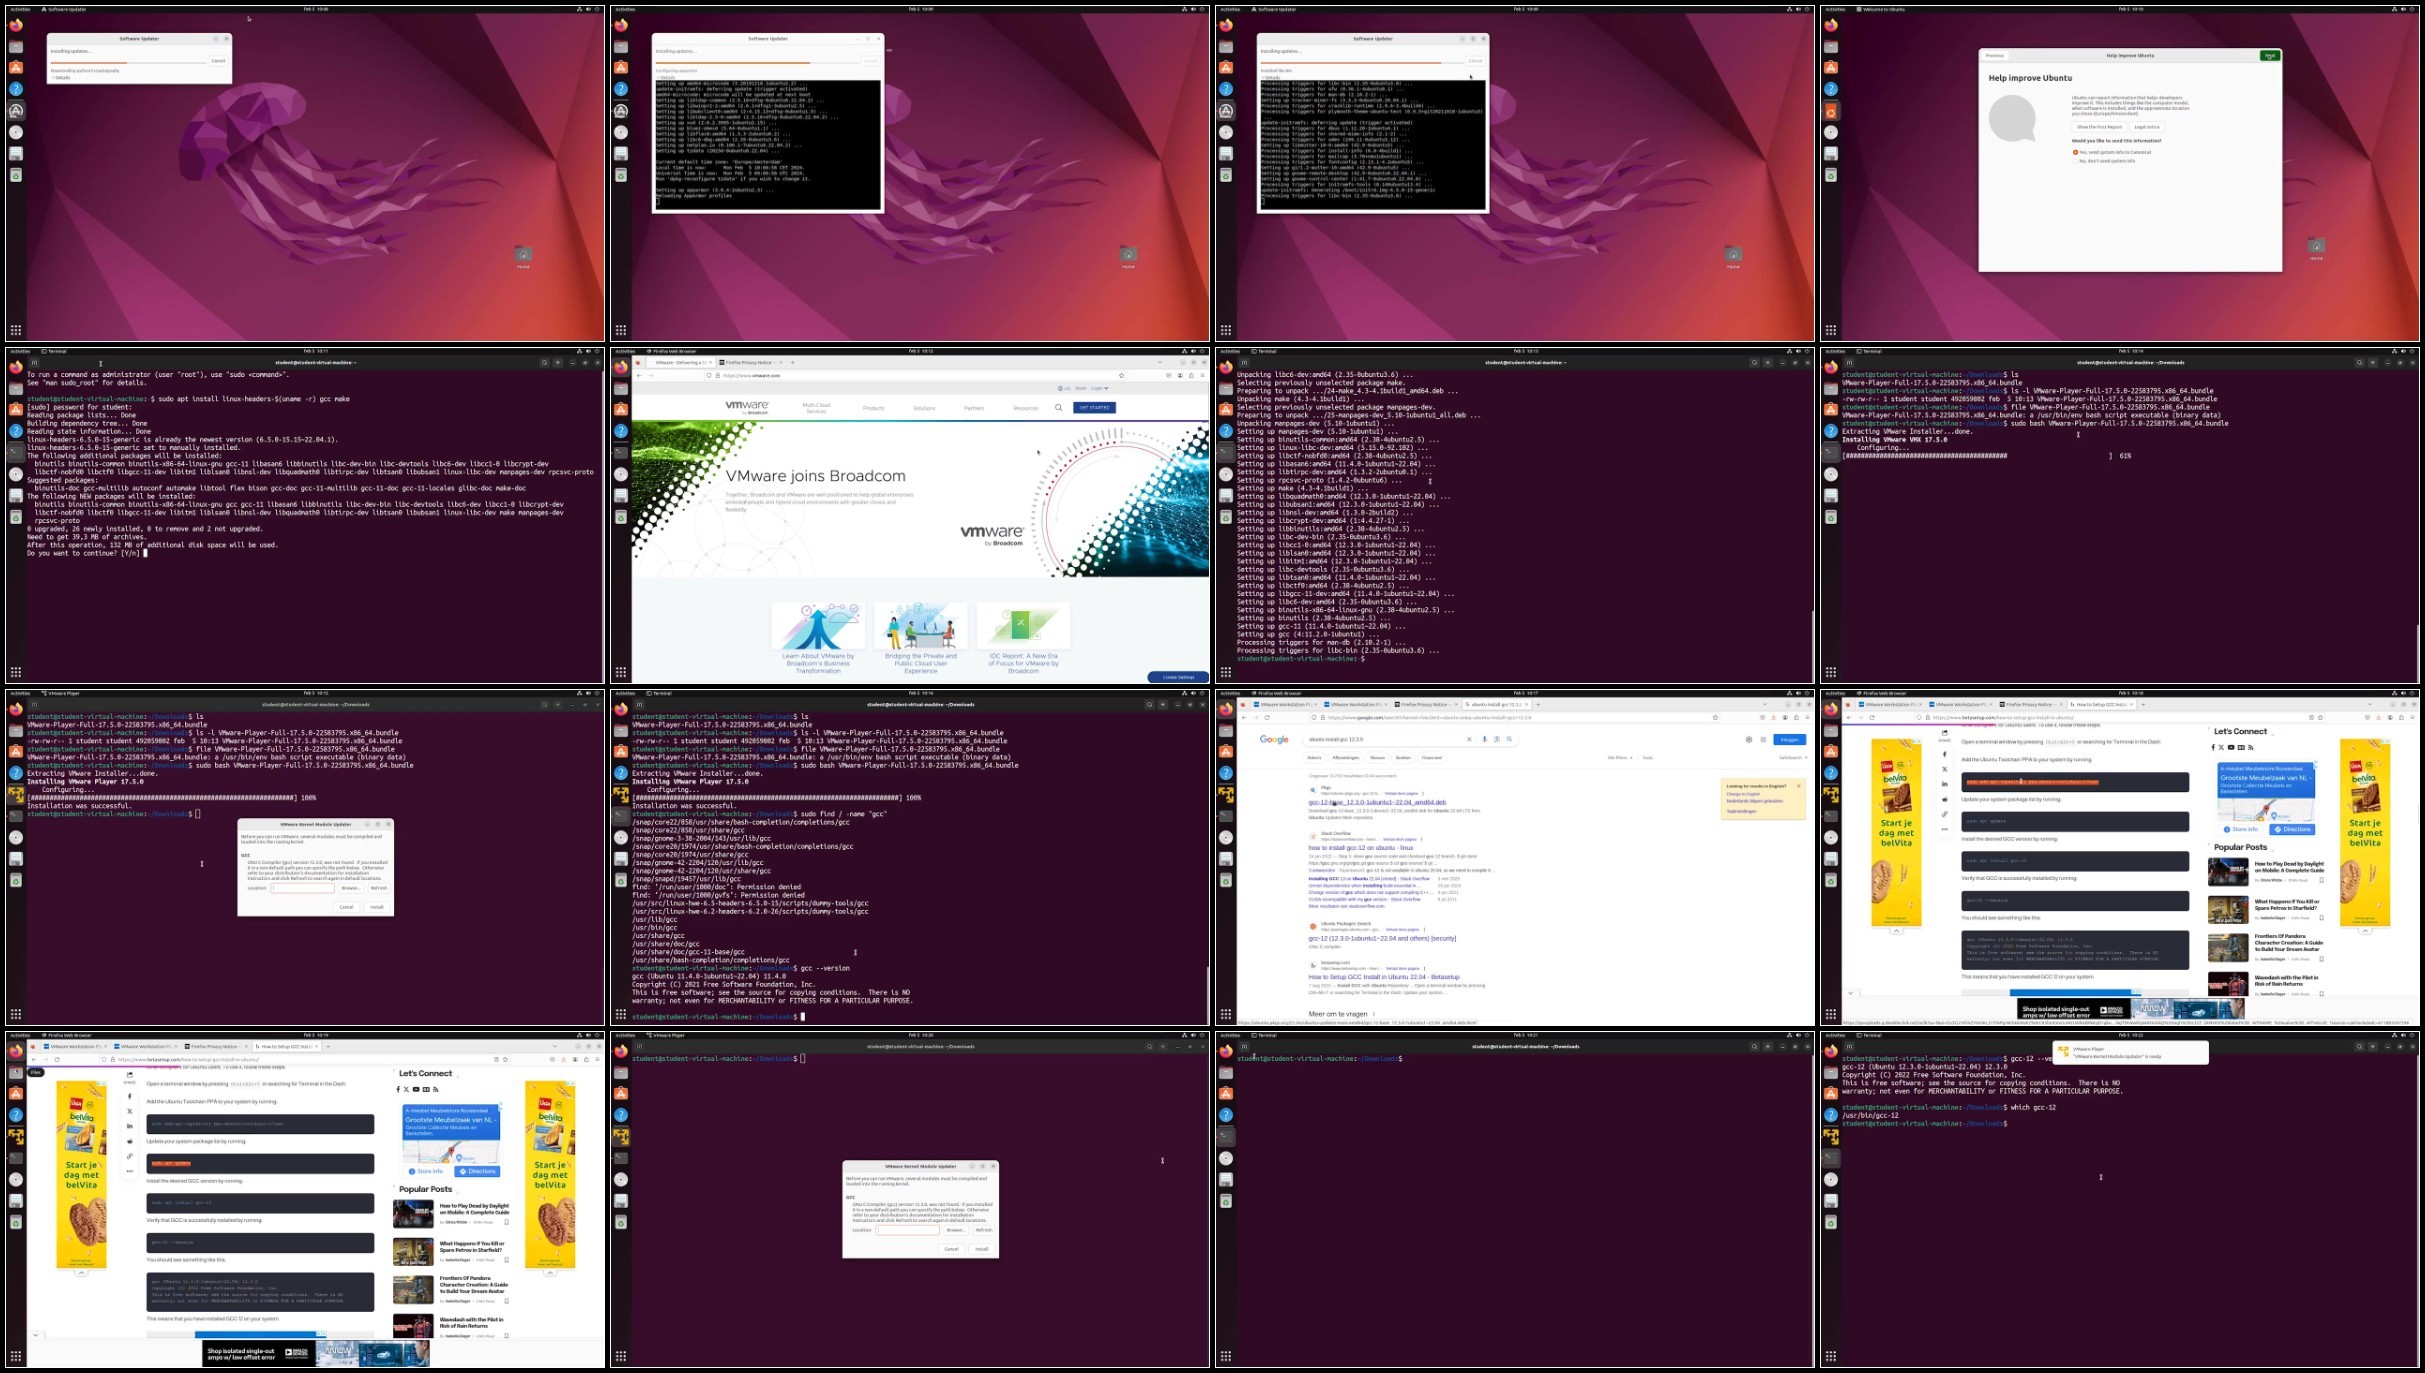2425x1373 pixels.
Task: Click terminal text 'Do you want to continue? [Y/n]'
Action: pyautogui.click(x=84, y=553)
